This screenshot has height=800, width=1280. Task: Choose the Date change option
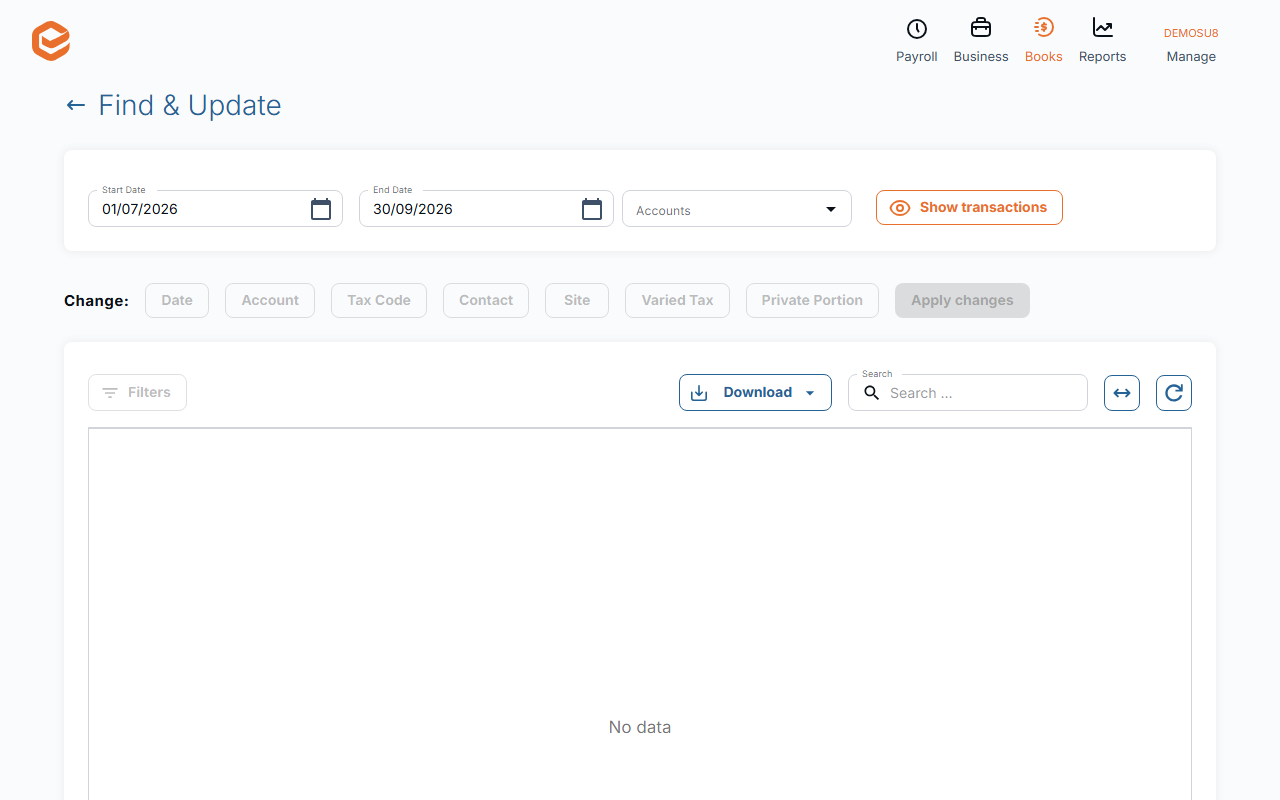click(177, 300)
